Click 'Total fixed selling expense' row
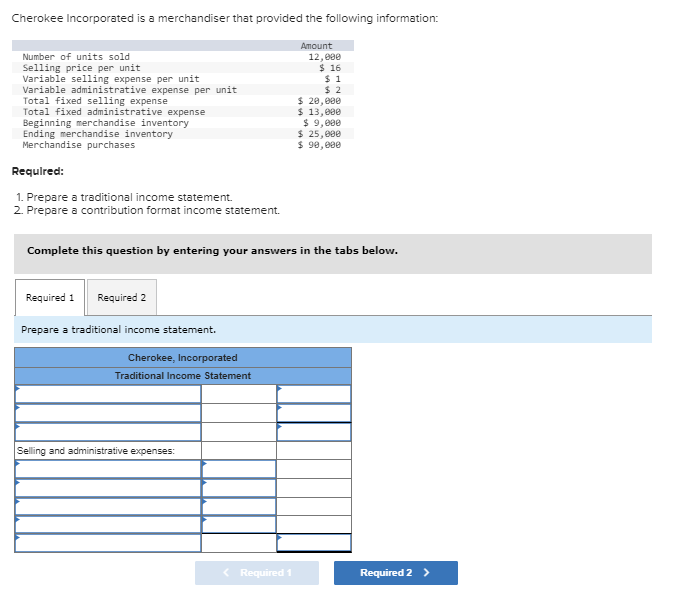Screen dimensions: 685x612 tap(183, 101)
